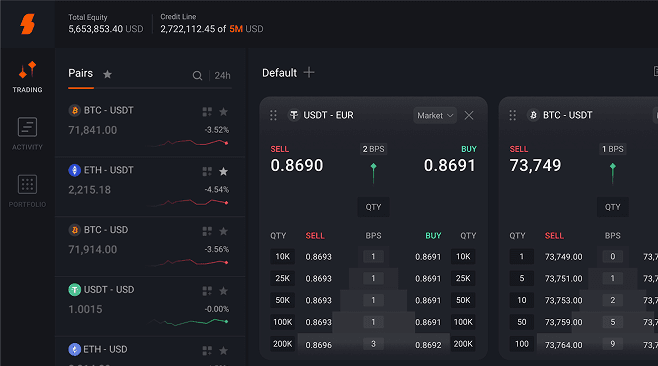Click BTC - USDT price chart sparkline

point(190,143)
